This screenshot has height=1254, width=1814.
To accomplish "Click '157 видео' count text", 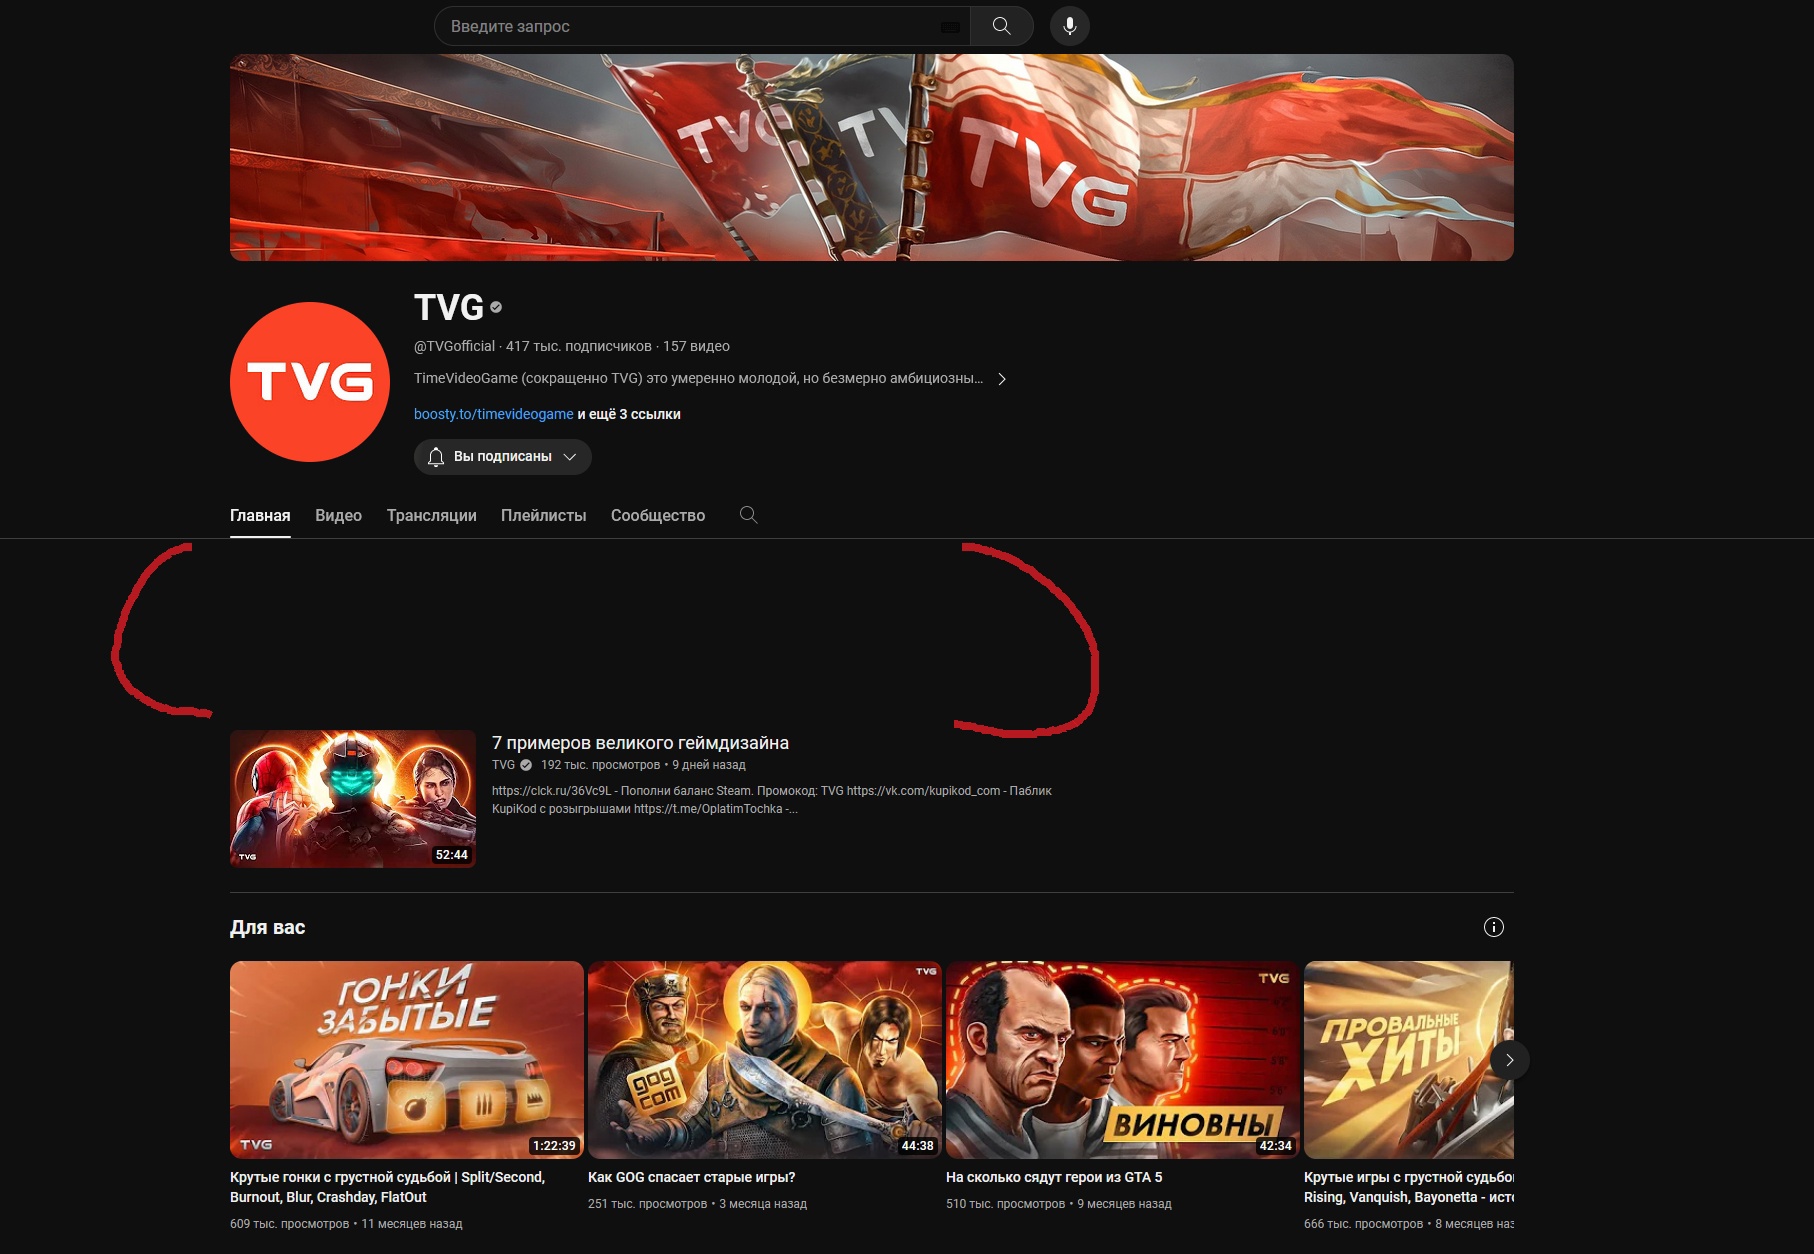I will click(x=696, y=346).
